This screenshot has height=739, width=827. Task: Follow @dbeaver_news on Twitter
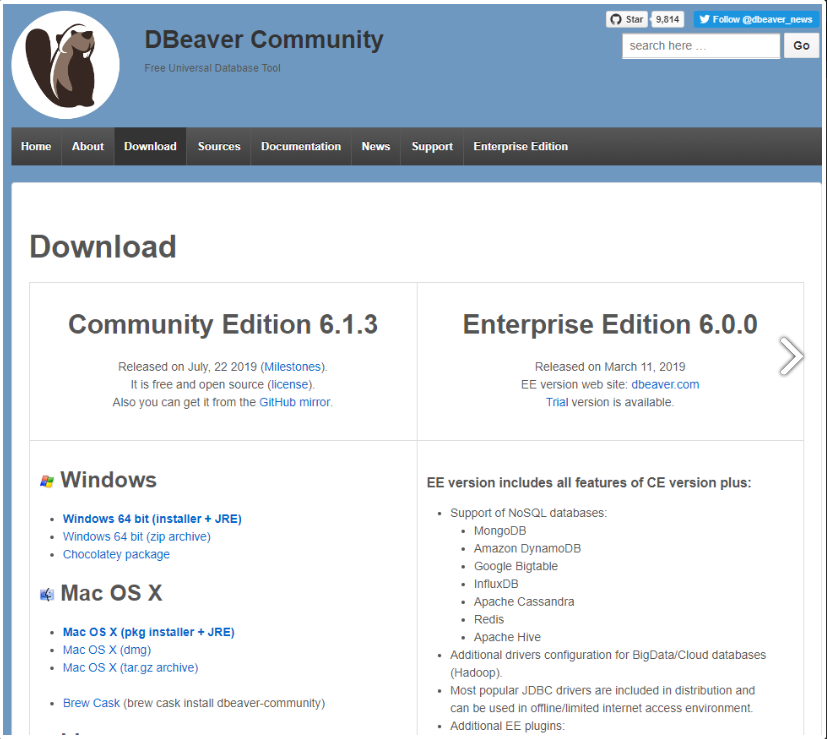coord(755,20)
